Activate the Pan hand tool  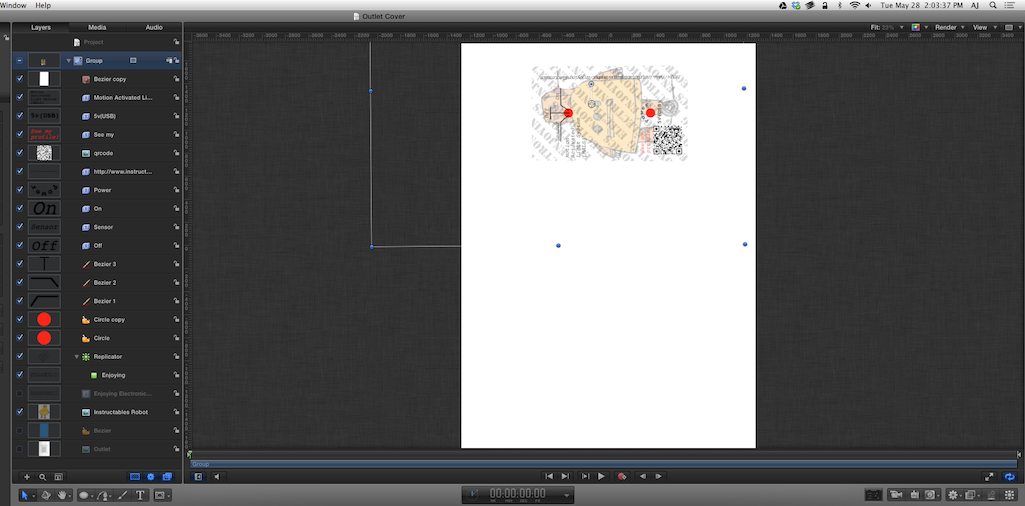point(62,495)
